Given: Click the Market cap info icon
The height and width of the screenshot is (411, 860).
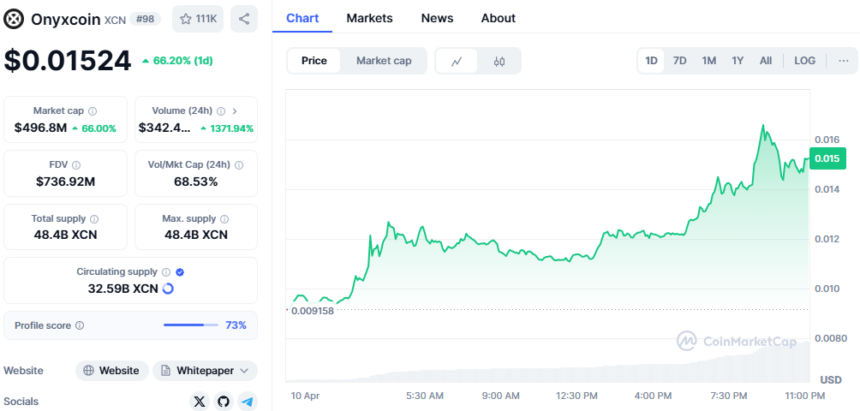Looking at the screenshot, I should [x=93, y=111].
